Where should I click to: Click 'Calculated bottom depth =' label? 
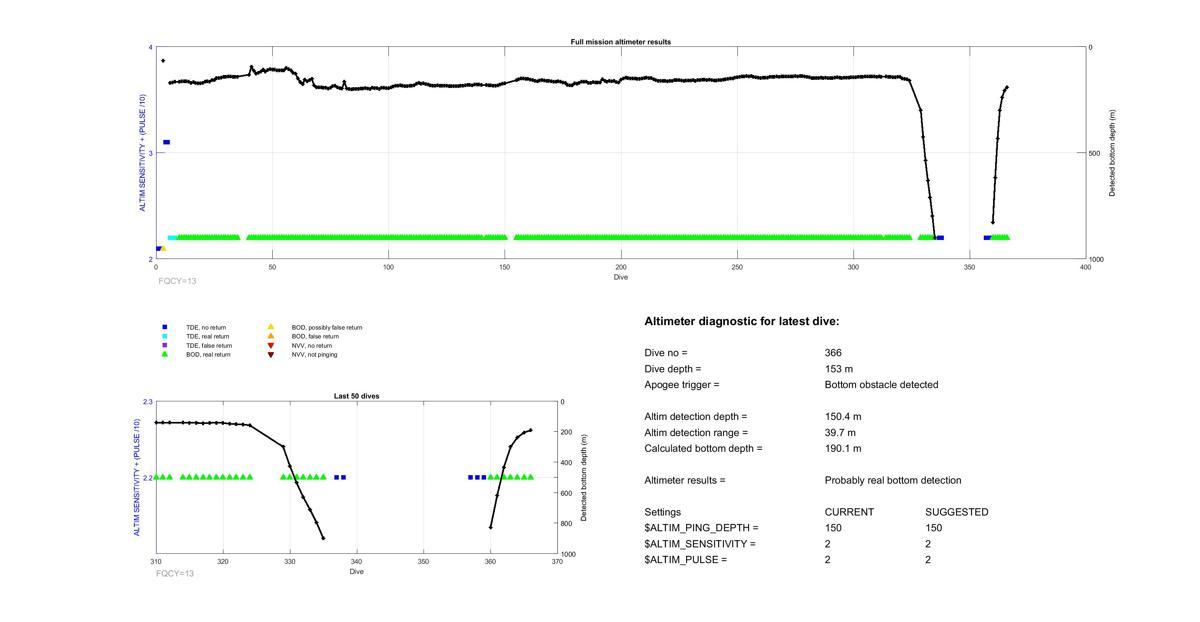point(703,448)
